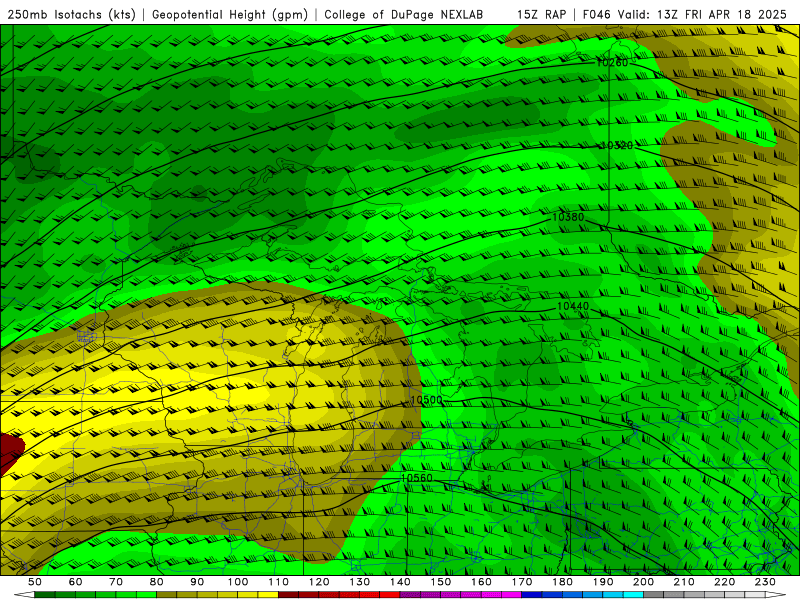
Task: Click the 10380 height contour label
Action: [568, 217]
